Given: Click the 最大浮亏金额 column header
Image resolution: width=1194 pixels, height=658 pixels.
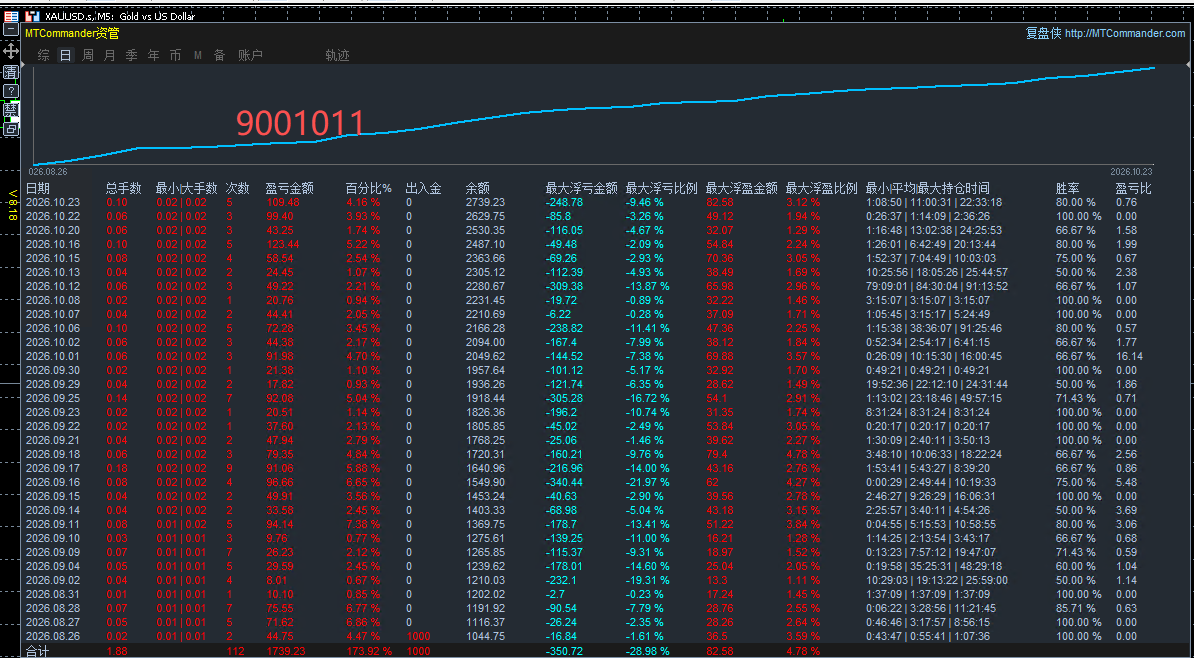Looking at the screenshot, I should click(x=582, y=188).
